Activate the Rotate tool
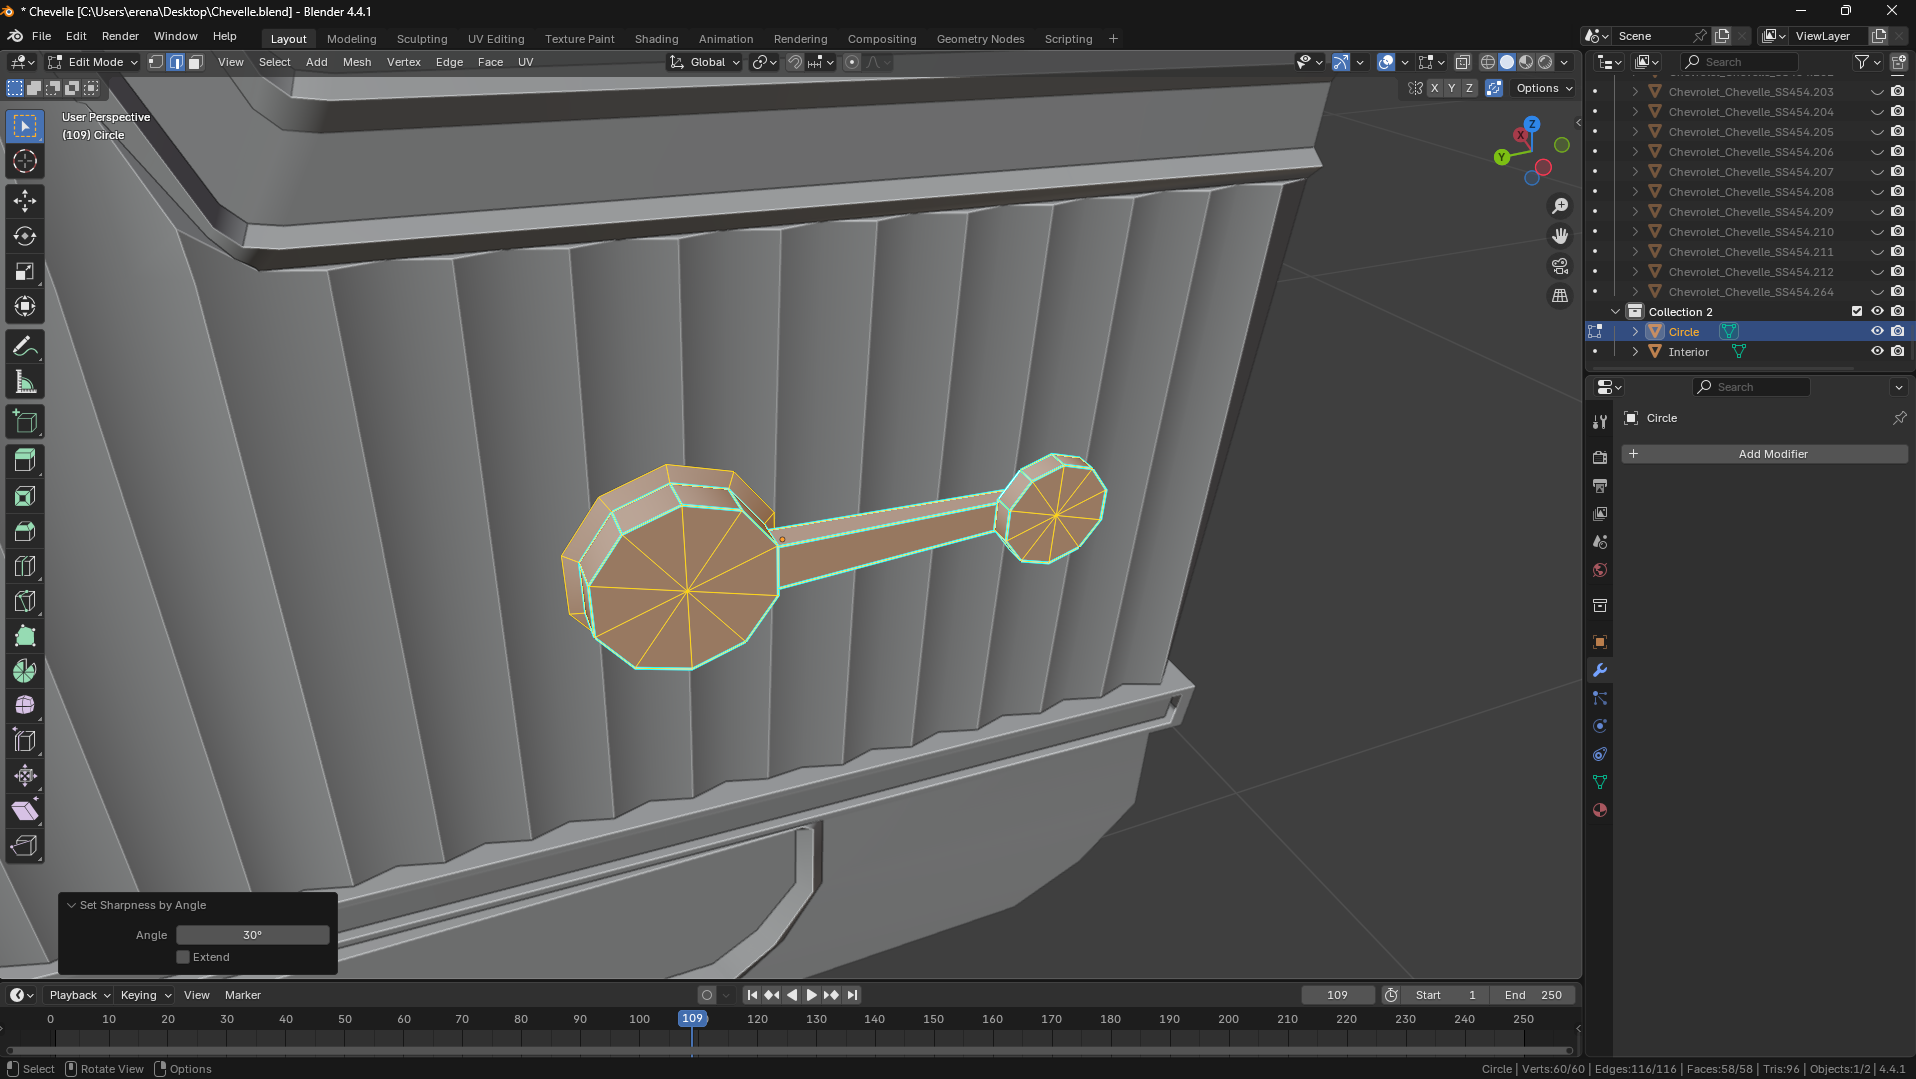The width and height of the screenshot is (1916, 1079). tap(25, 236)
